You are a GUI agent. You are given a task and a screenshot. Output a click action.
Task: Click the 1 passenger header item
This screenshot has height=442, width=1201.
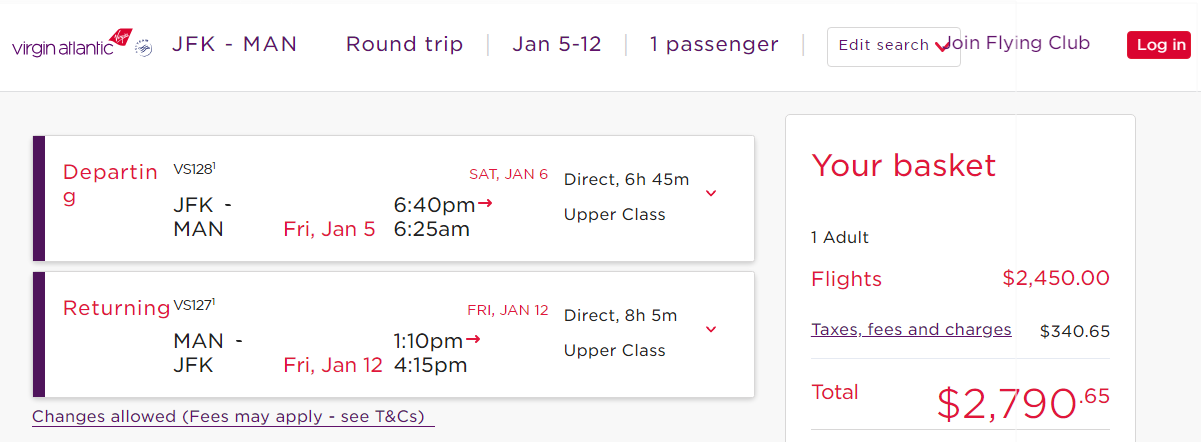714,45
